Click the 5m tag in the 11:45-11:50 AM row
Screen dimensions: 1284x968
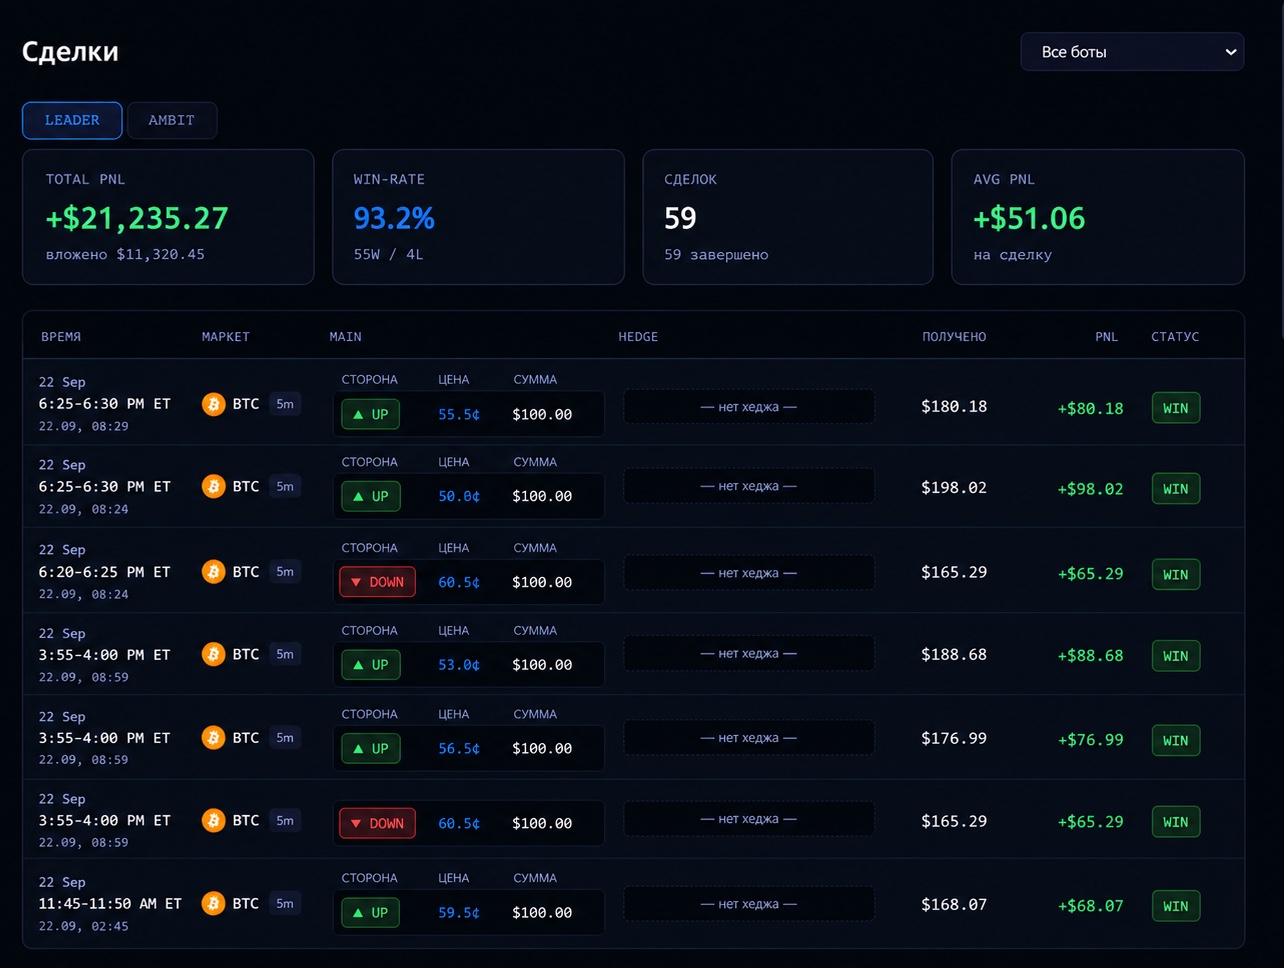click(285, 903)
